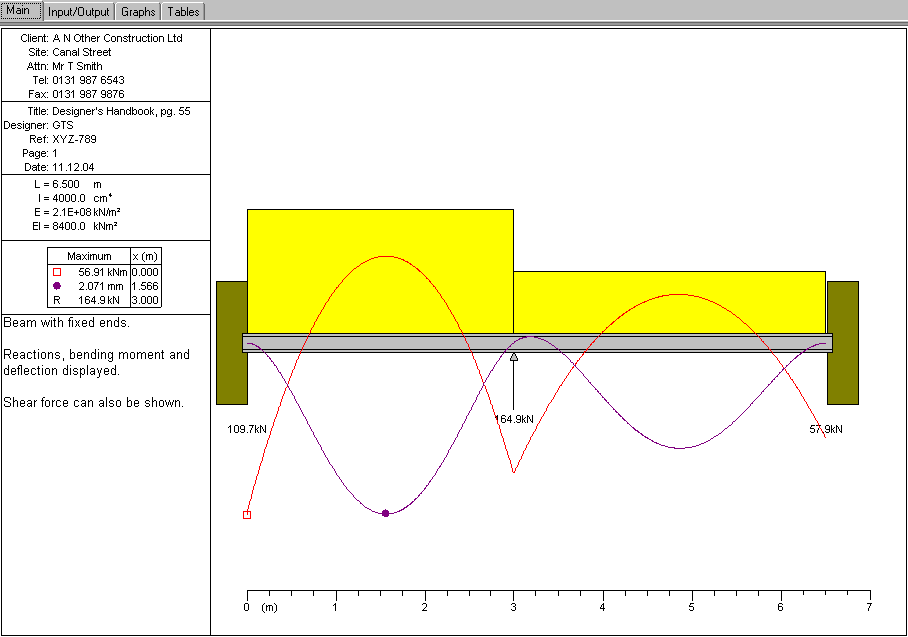The height and width of the screenshot is (637, 908).
Task: Click the red square maximum moment marker on the curve
Action: click(247, 515)
